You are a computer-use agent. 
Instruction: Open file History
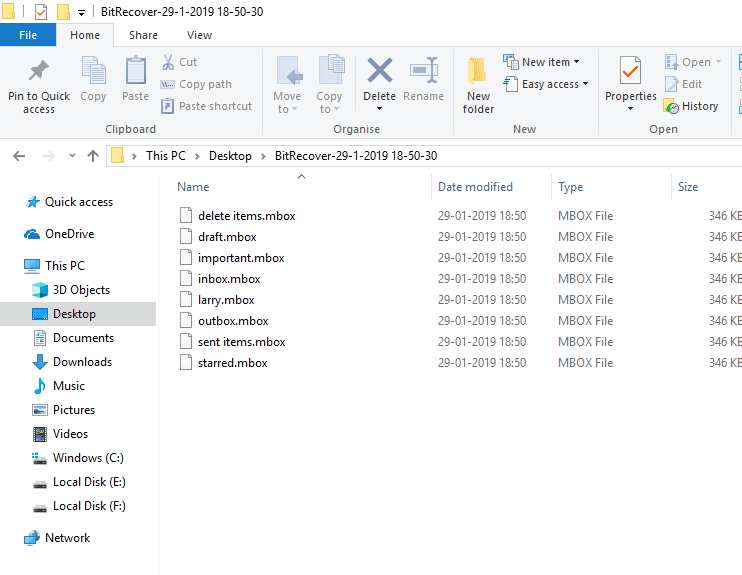point(691,106)
